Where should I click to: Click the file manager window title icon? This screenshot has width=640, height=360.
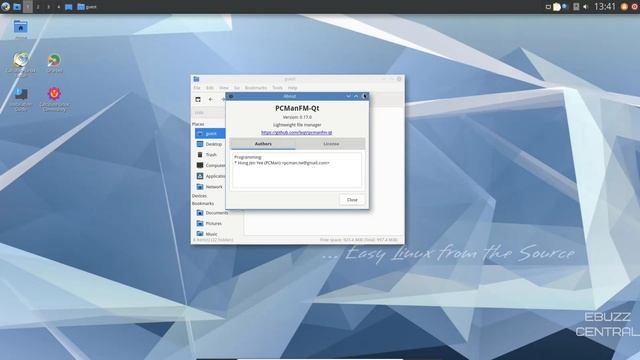[196, 79]
